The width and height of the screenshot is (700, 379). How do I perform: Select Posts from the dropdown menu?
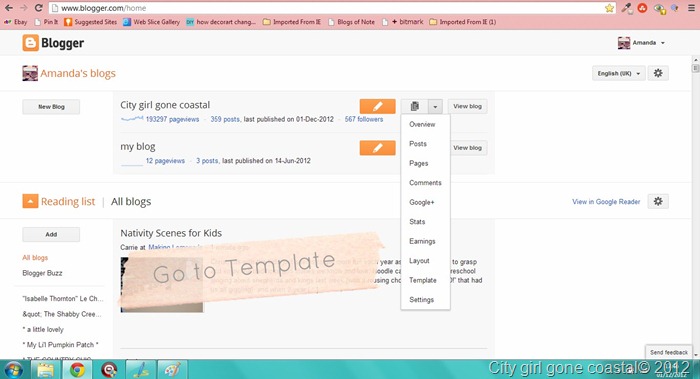pos(418,144)
